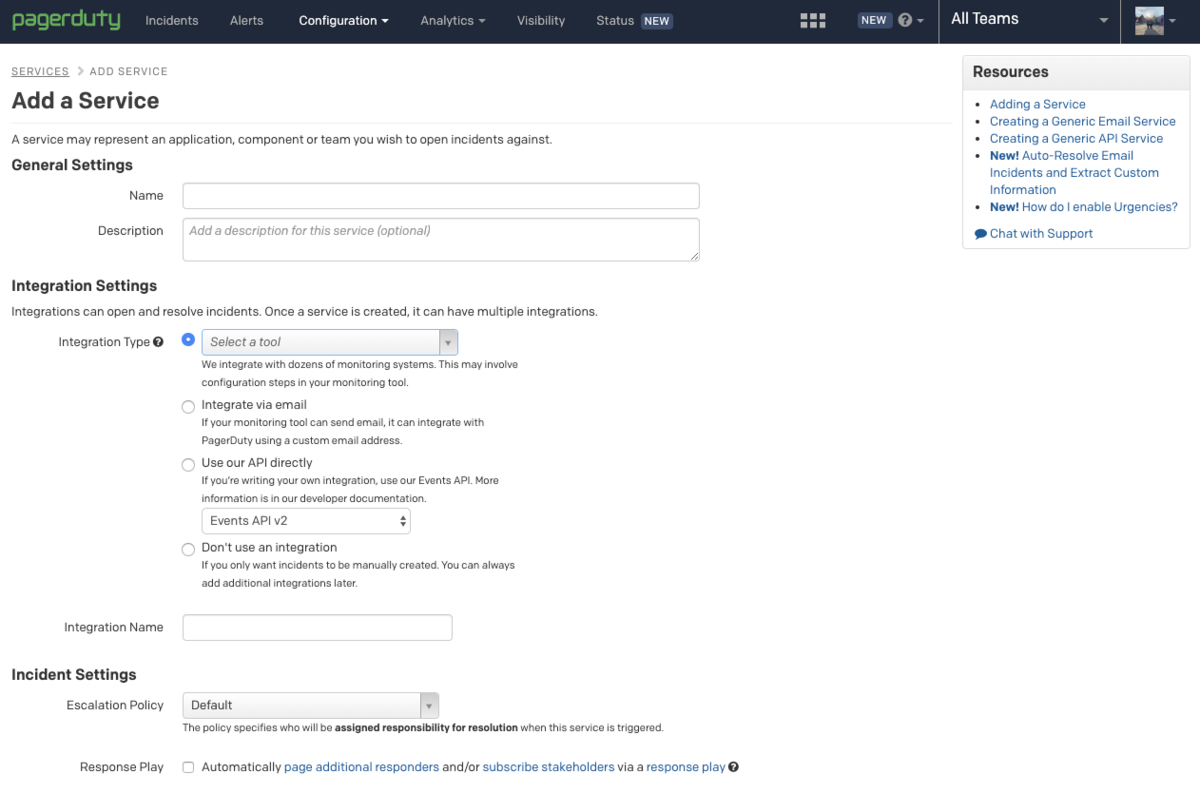
Task: Click the response play help icon
Action: (x=734, y=767)
